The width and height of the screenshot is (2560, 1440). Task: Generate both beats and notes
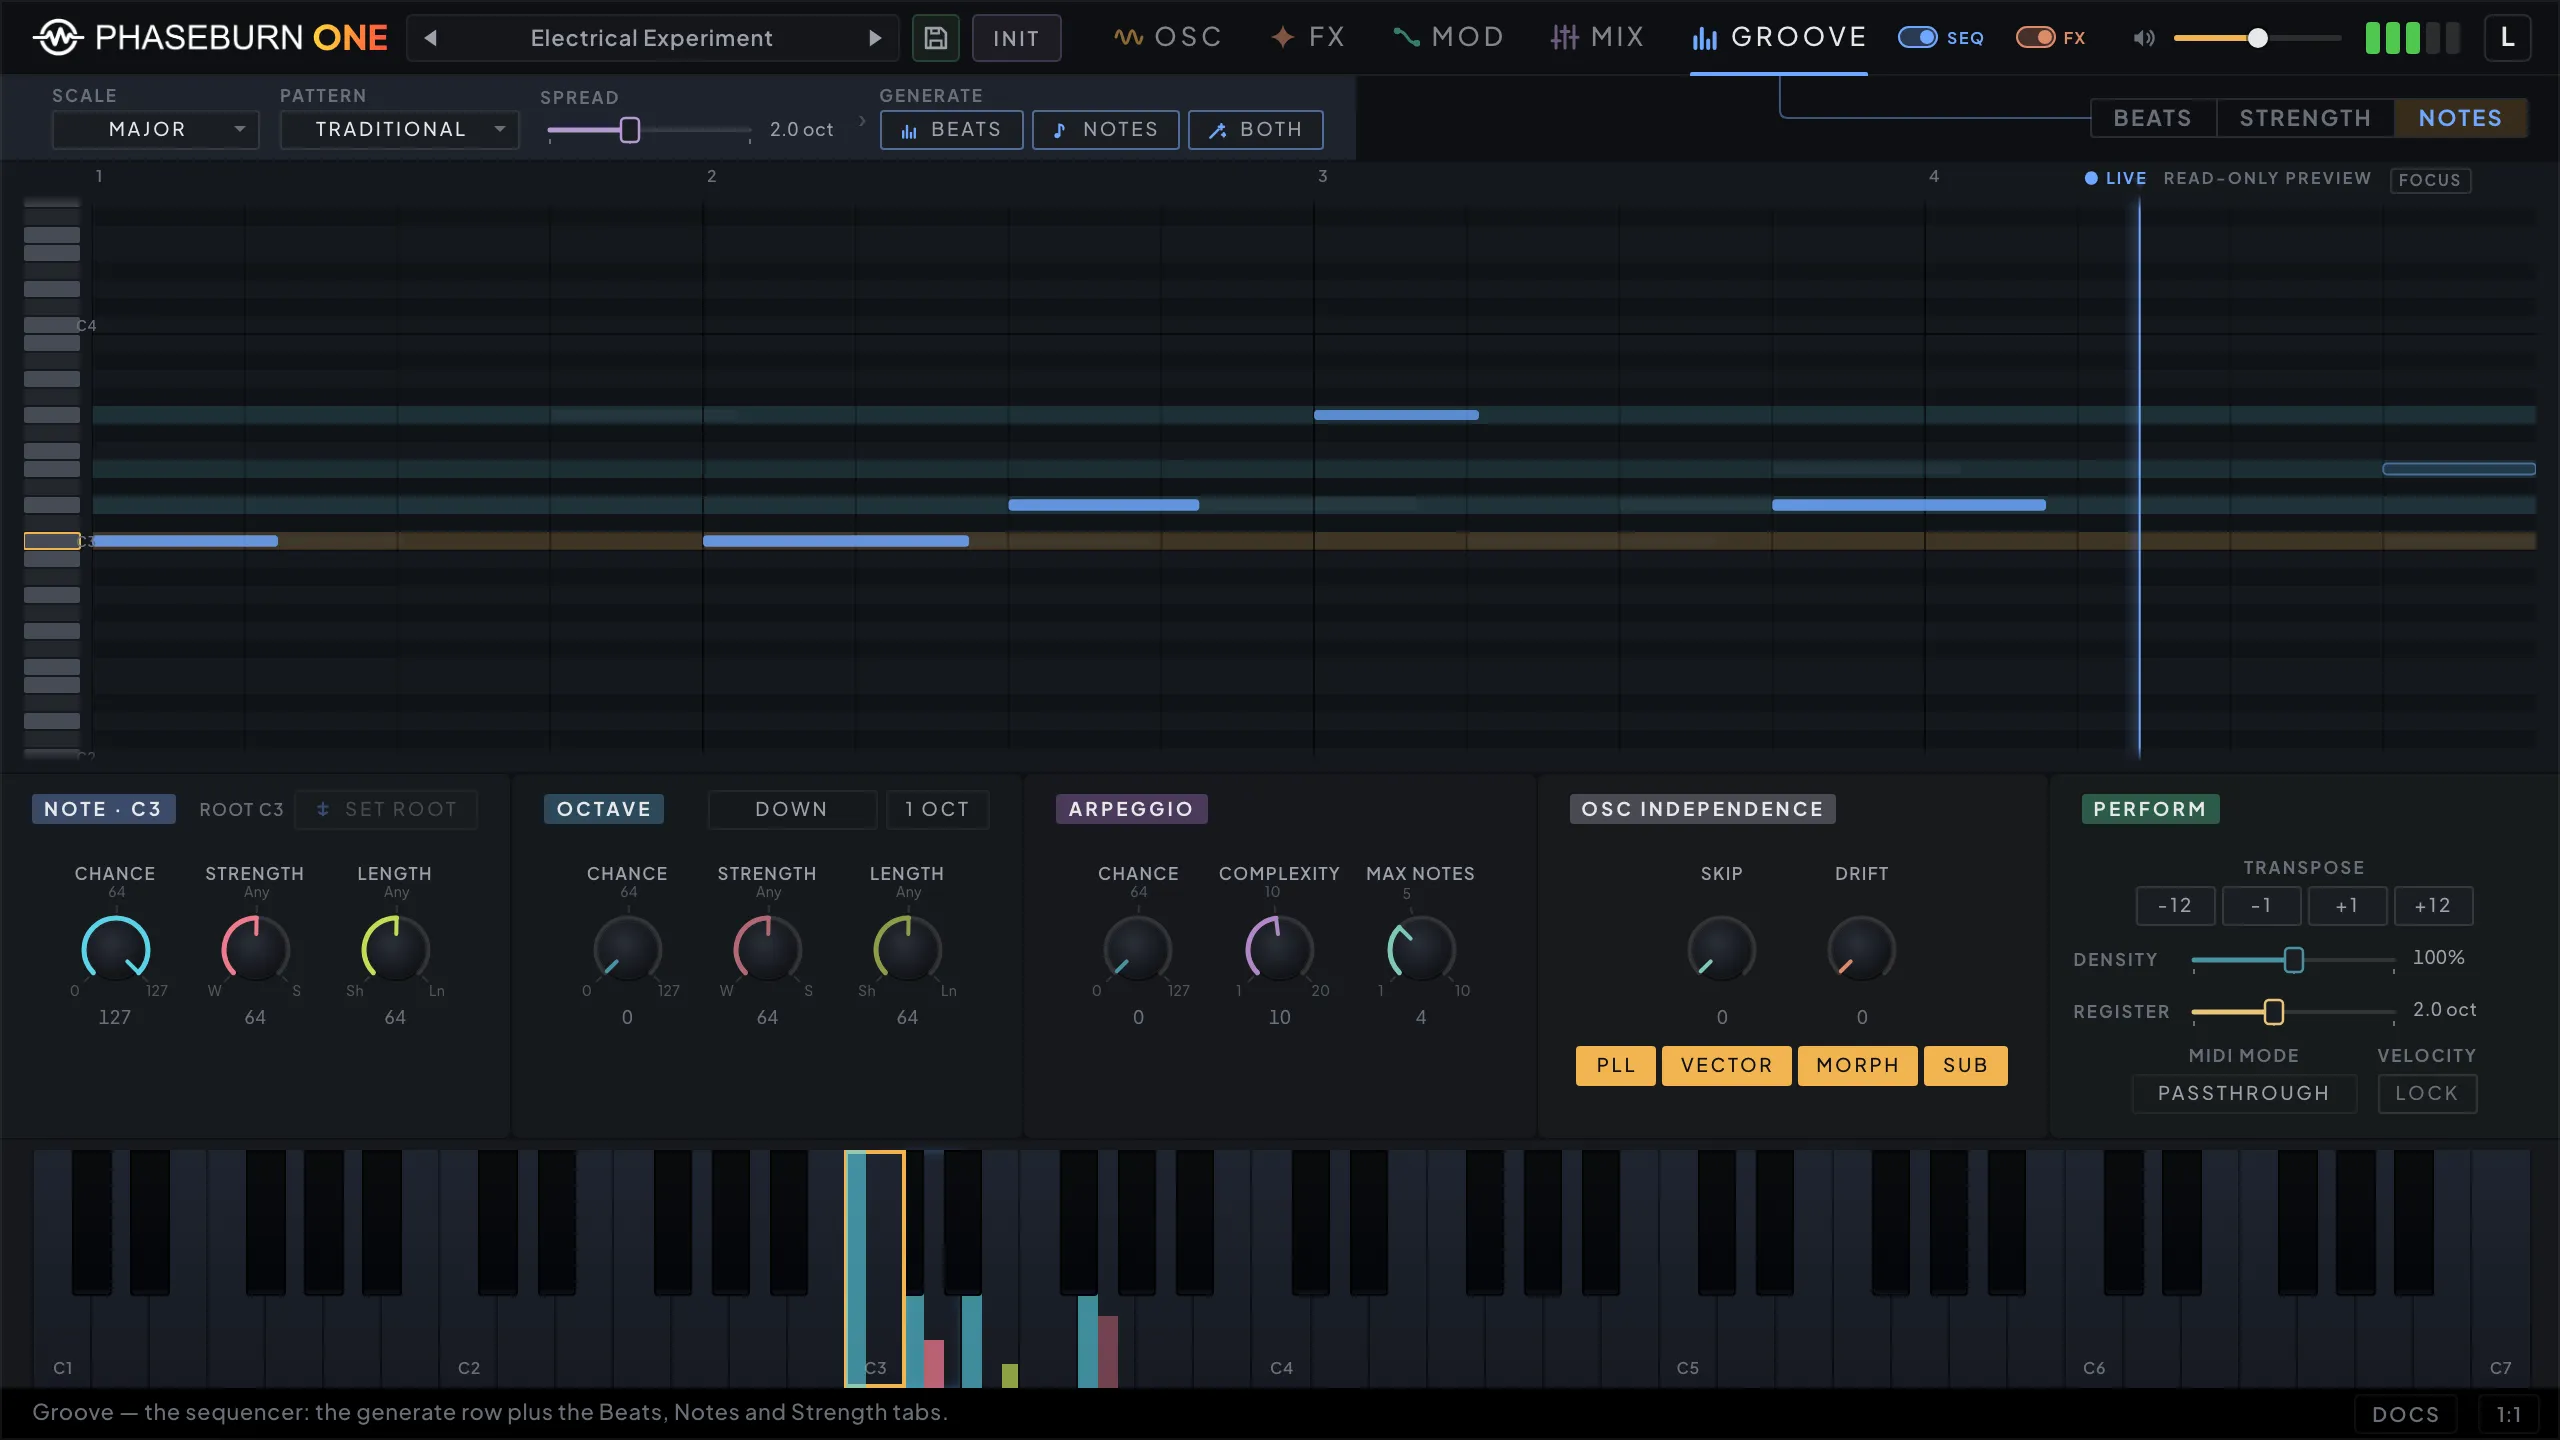(x=1255, y=130)
